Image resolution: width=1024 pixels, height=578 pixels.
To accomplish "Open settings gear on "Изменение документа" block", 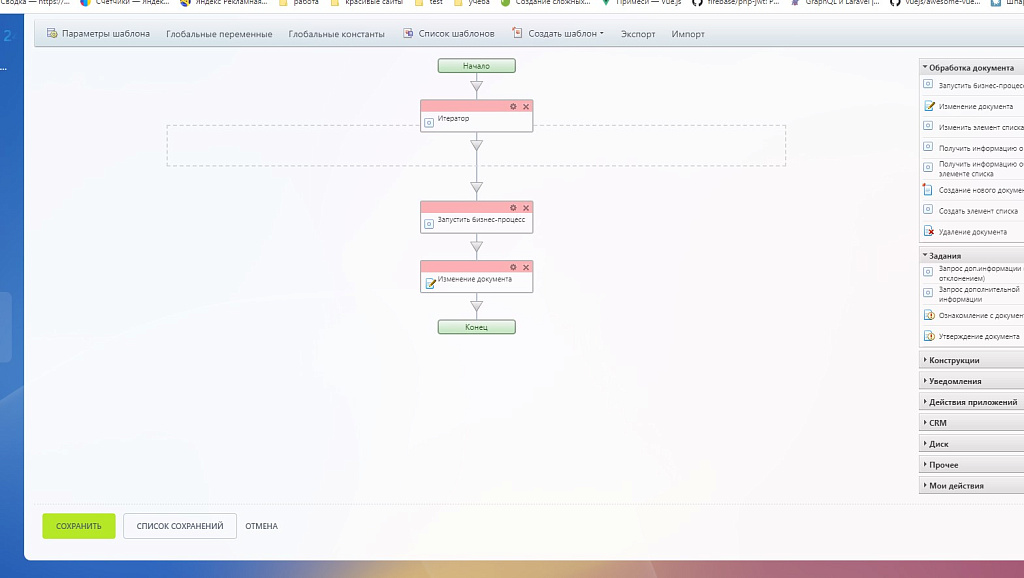I will coord(513,266).
